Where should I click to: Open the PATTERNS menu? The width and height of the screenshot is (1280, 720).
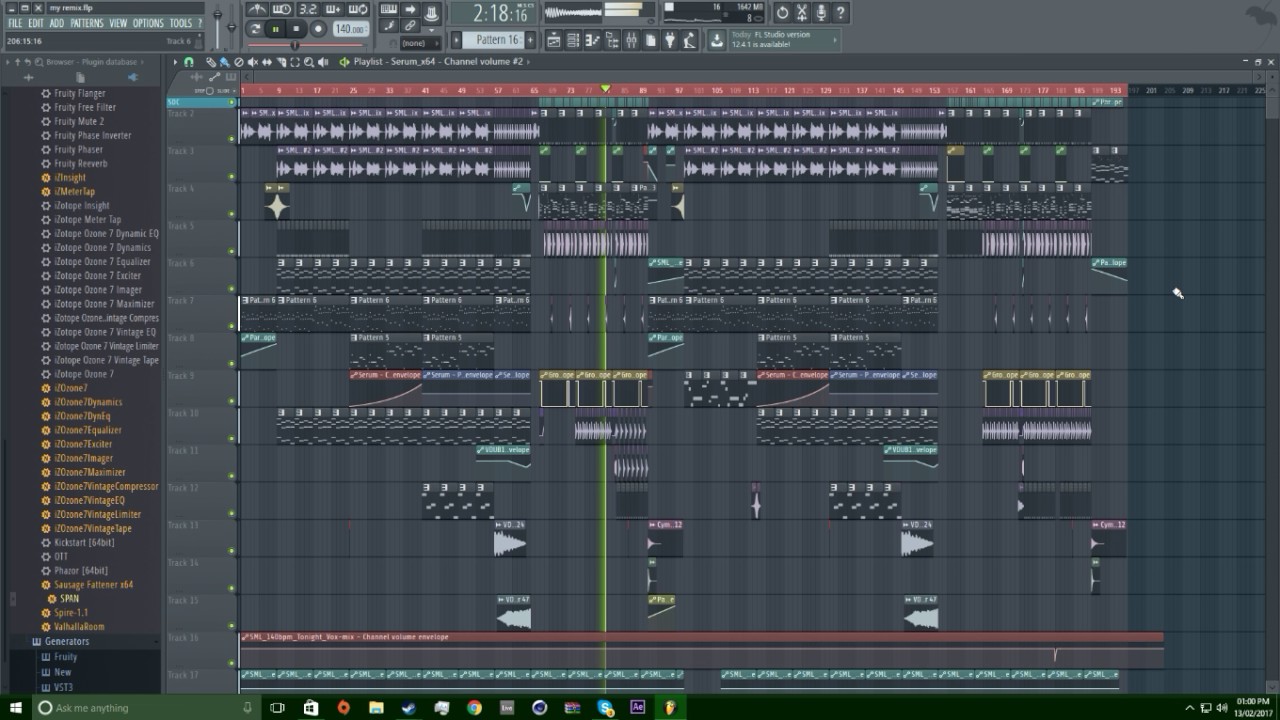click(87, 23)
